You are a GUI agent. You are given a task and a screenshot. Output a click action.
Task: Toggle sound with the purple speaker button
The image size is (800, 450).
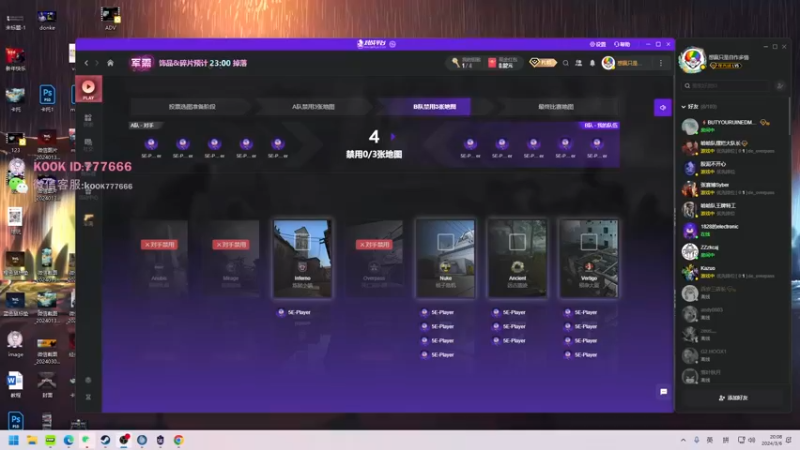[662, 108]
